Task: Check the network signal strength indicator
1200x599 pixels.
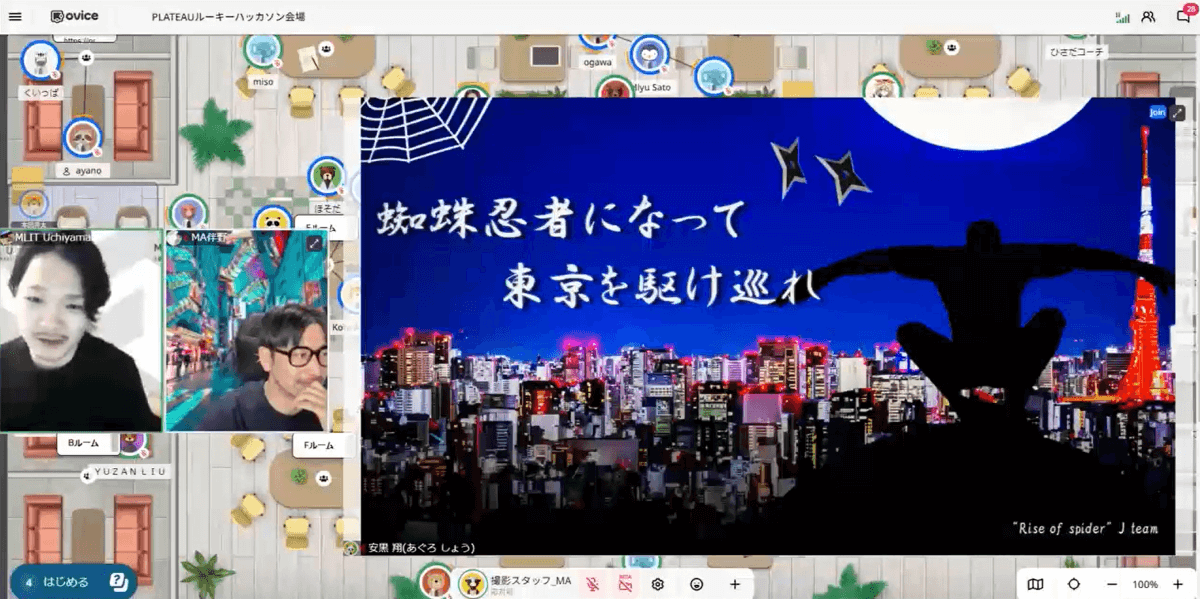Action: tap(1122, 17)
